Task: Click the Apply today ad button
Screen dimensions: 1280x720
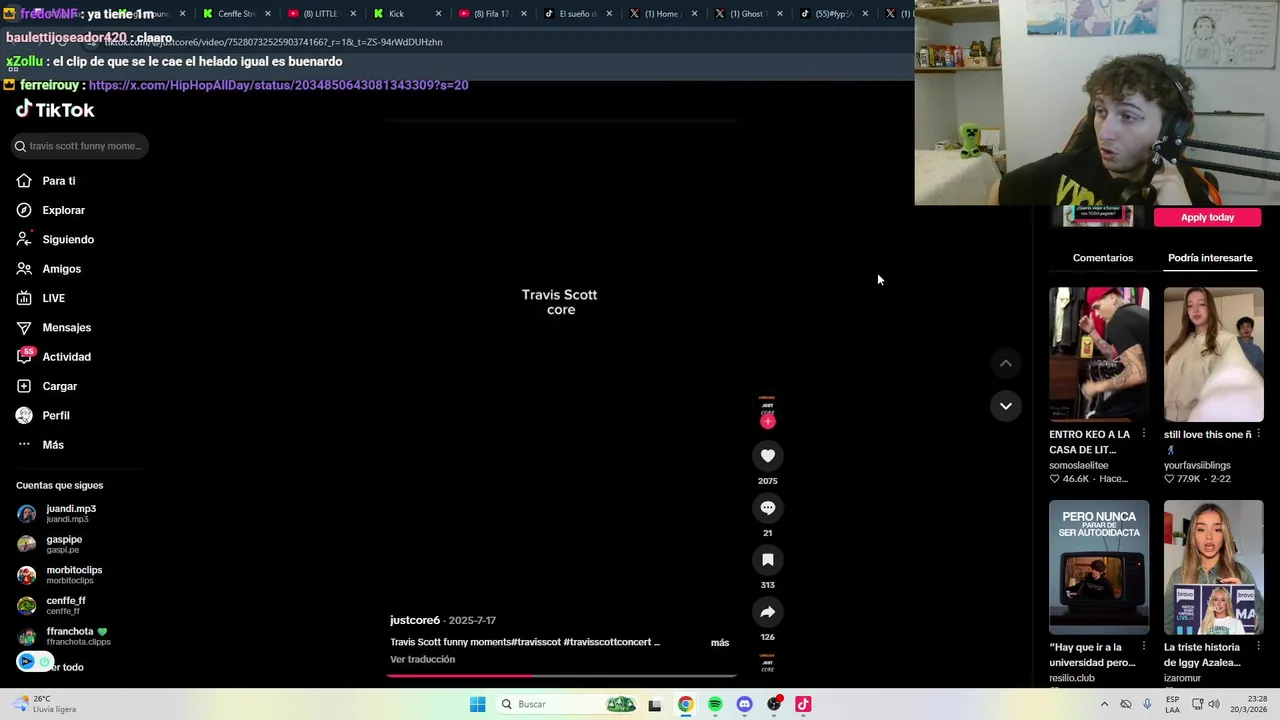Action: point(1207,217)
